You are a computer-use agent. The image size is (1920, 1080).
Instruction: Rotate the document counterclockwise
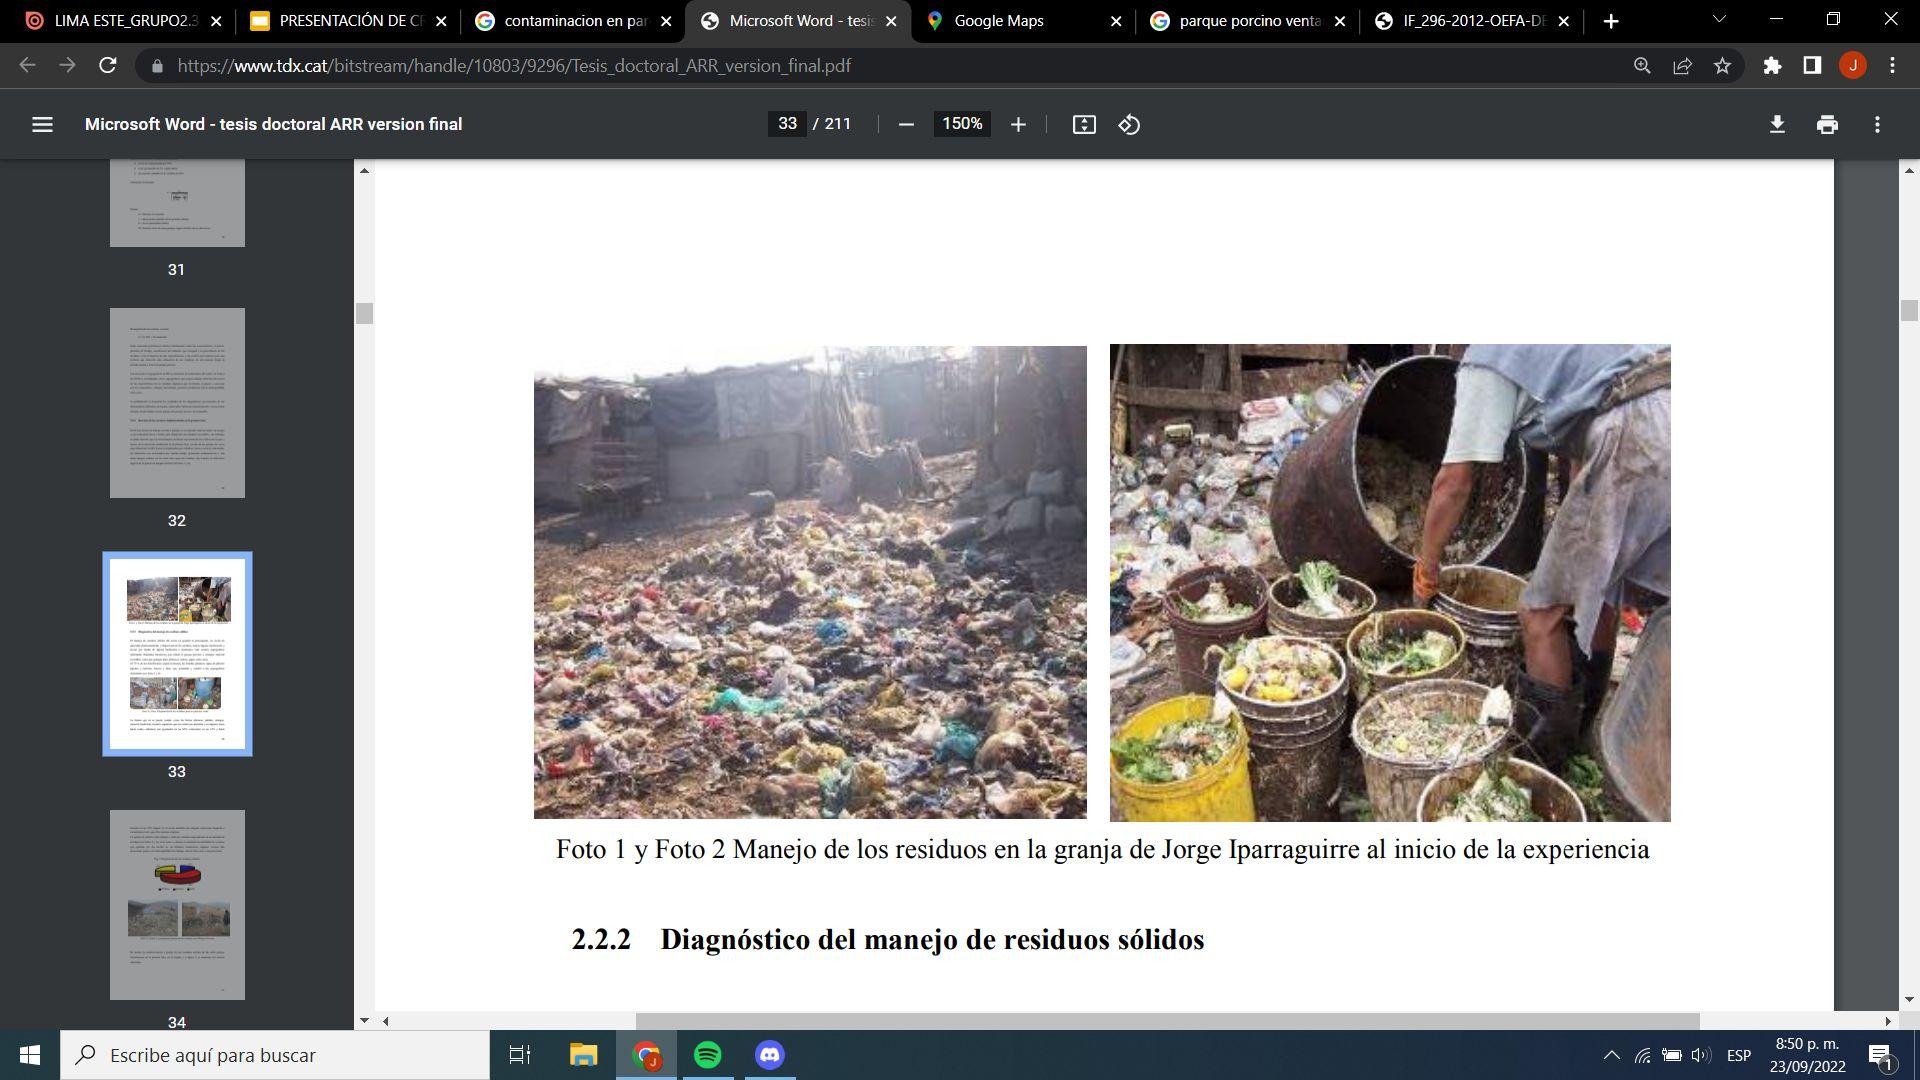pos(1129,124)
